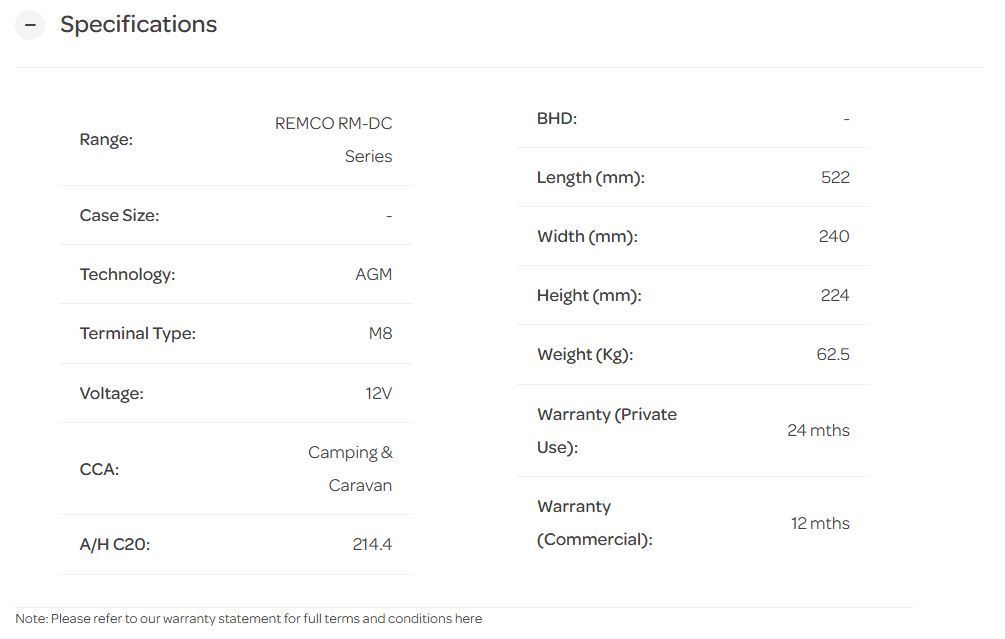The width and height of the screenshot is (1005, 639).
Task: Click the Technology AGM value
Action: (374, 274)
